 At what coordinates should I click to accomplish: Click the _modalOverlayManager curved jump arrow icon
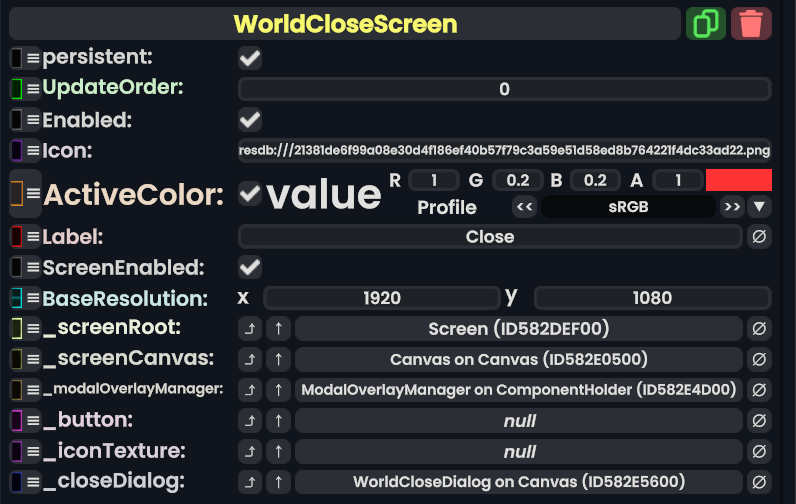tap(250, 390)
